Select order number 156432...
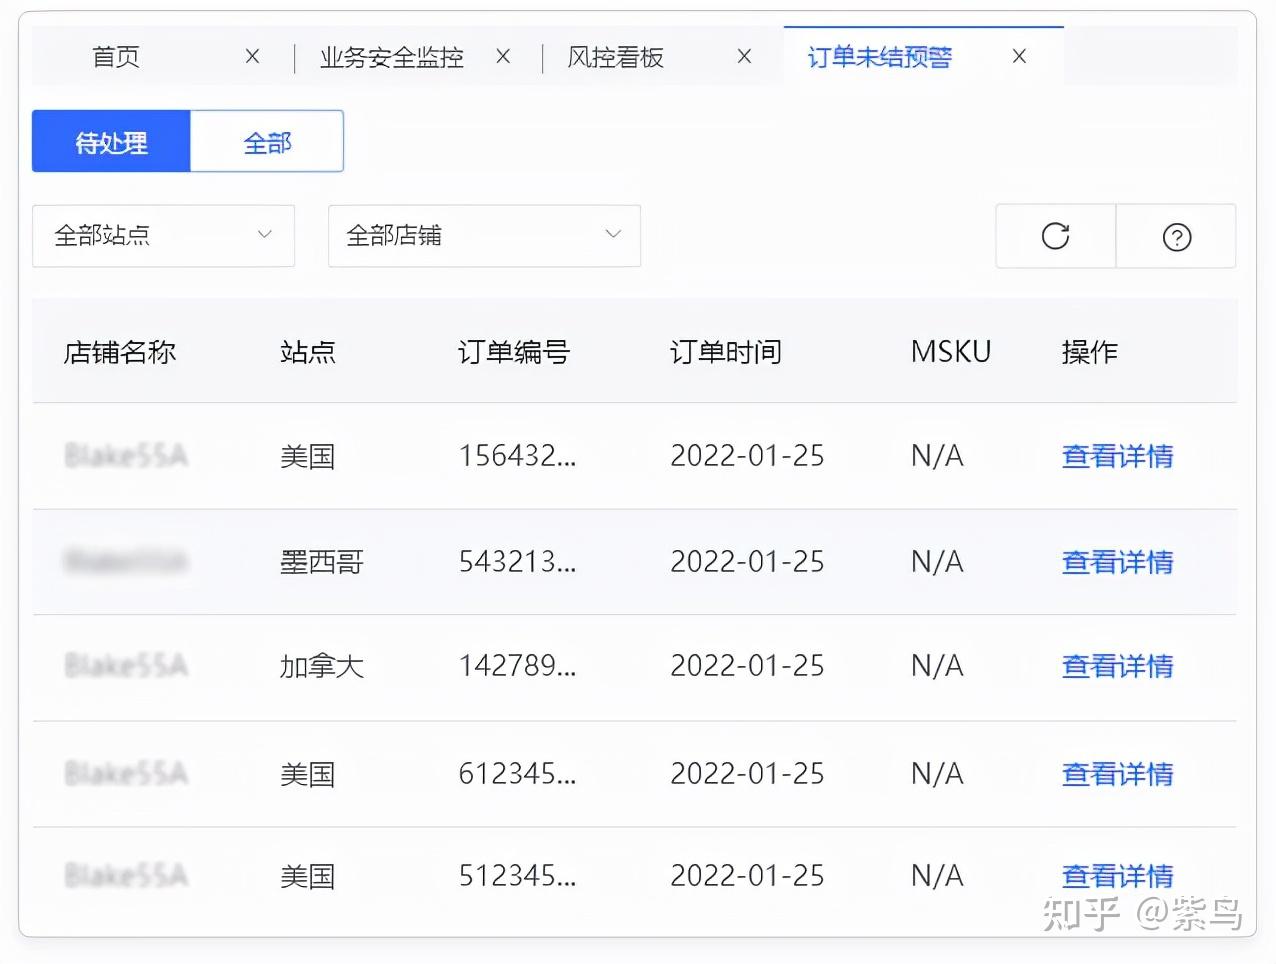This screenshot has height=964, width=1276. point(517,456)
